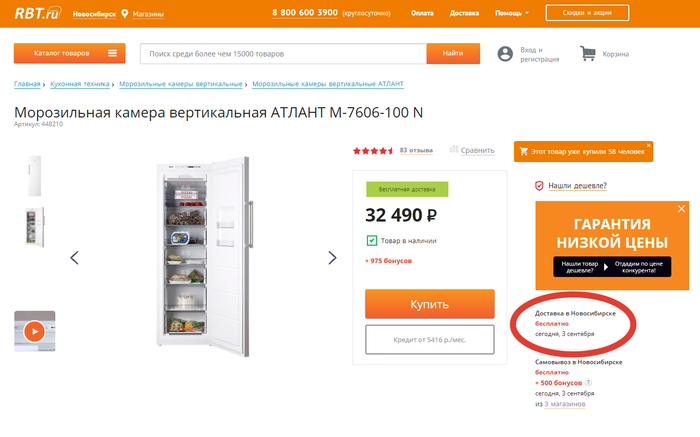Click the product search input field

click(282, 53)
